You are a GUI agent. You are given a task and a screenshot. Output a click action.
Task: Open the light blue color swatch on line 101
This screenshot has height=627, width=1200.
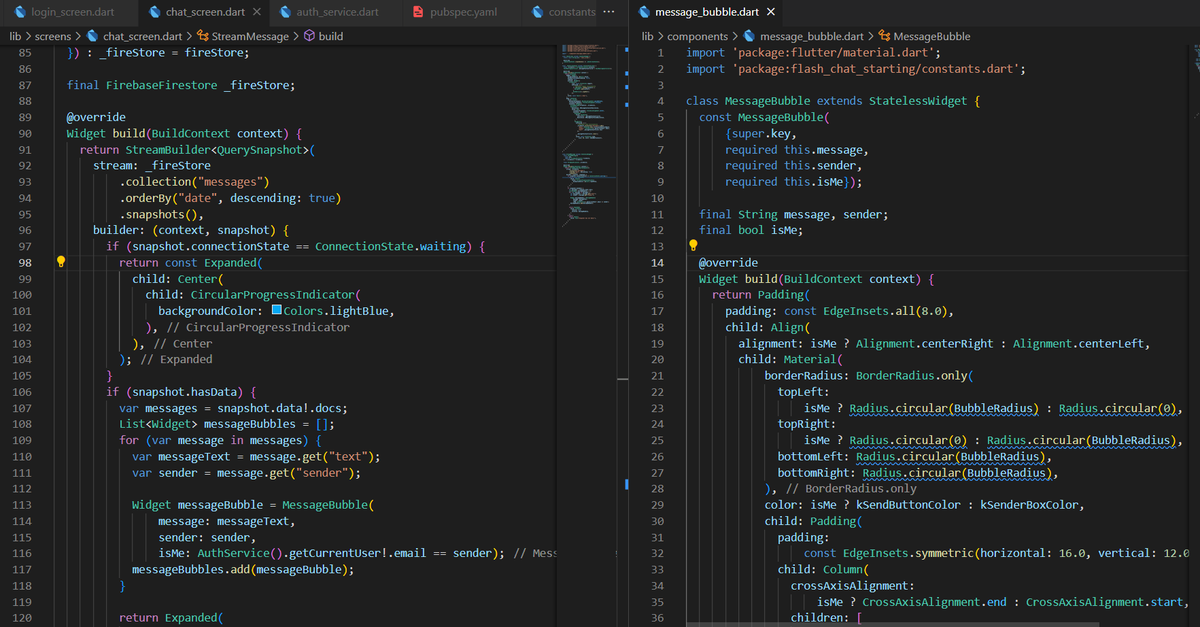coord(277,310)
